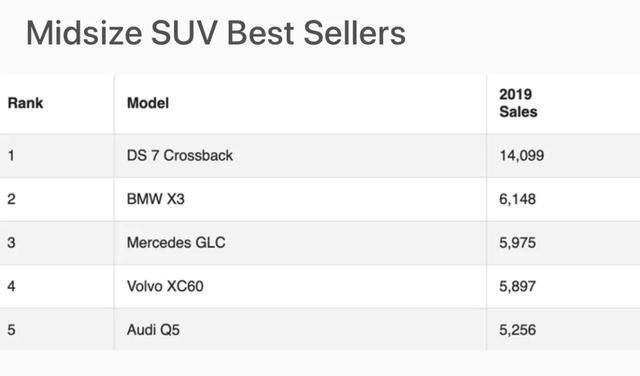Select the Rank column header
Viewport: 640px width, 376px height.
pos(25,103)
